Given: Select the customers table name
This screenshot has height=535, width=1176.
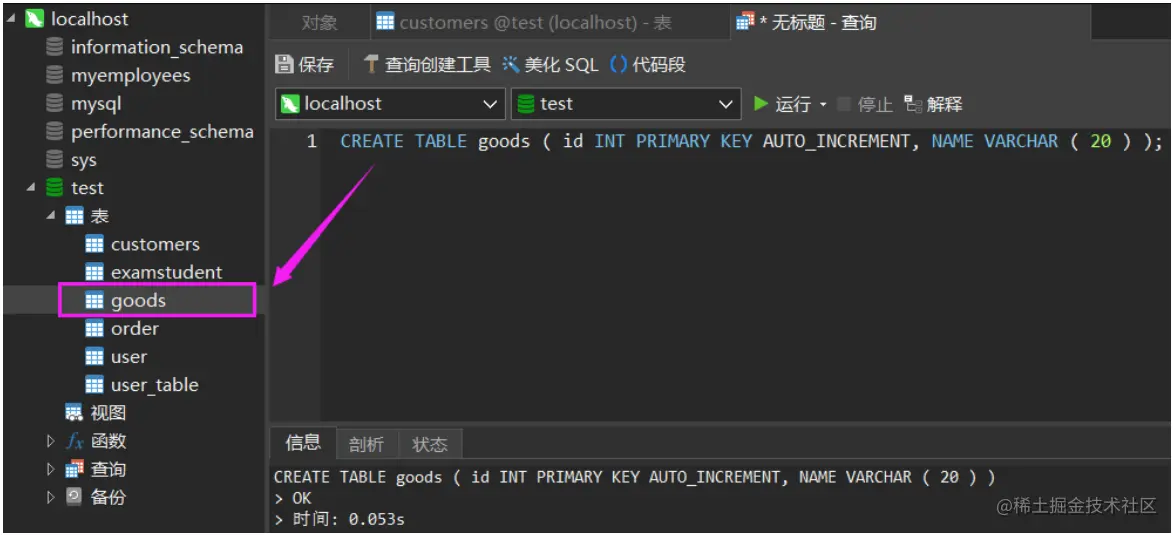Looking at the screenshot, I should pyautogui.click(x=155, y=245).
